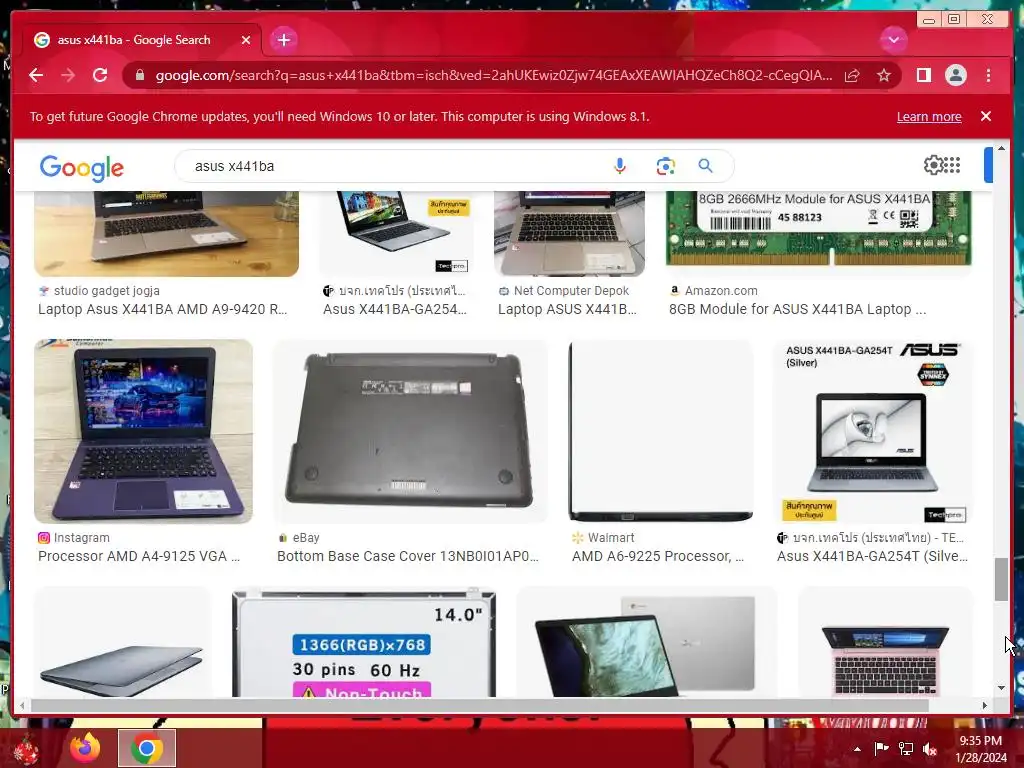Open the Net Computer Depok laptop image

[569, 234]
